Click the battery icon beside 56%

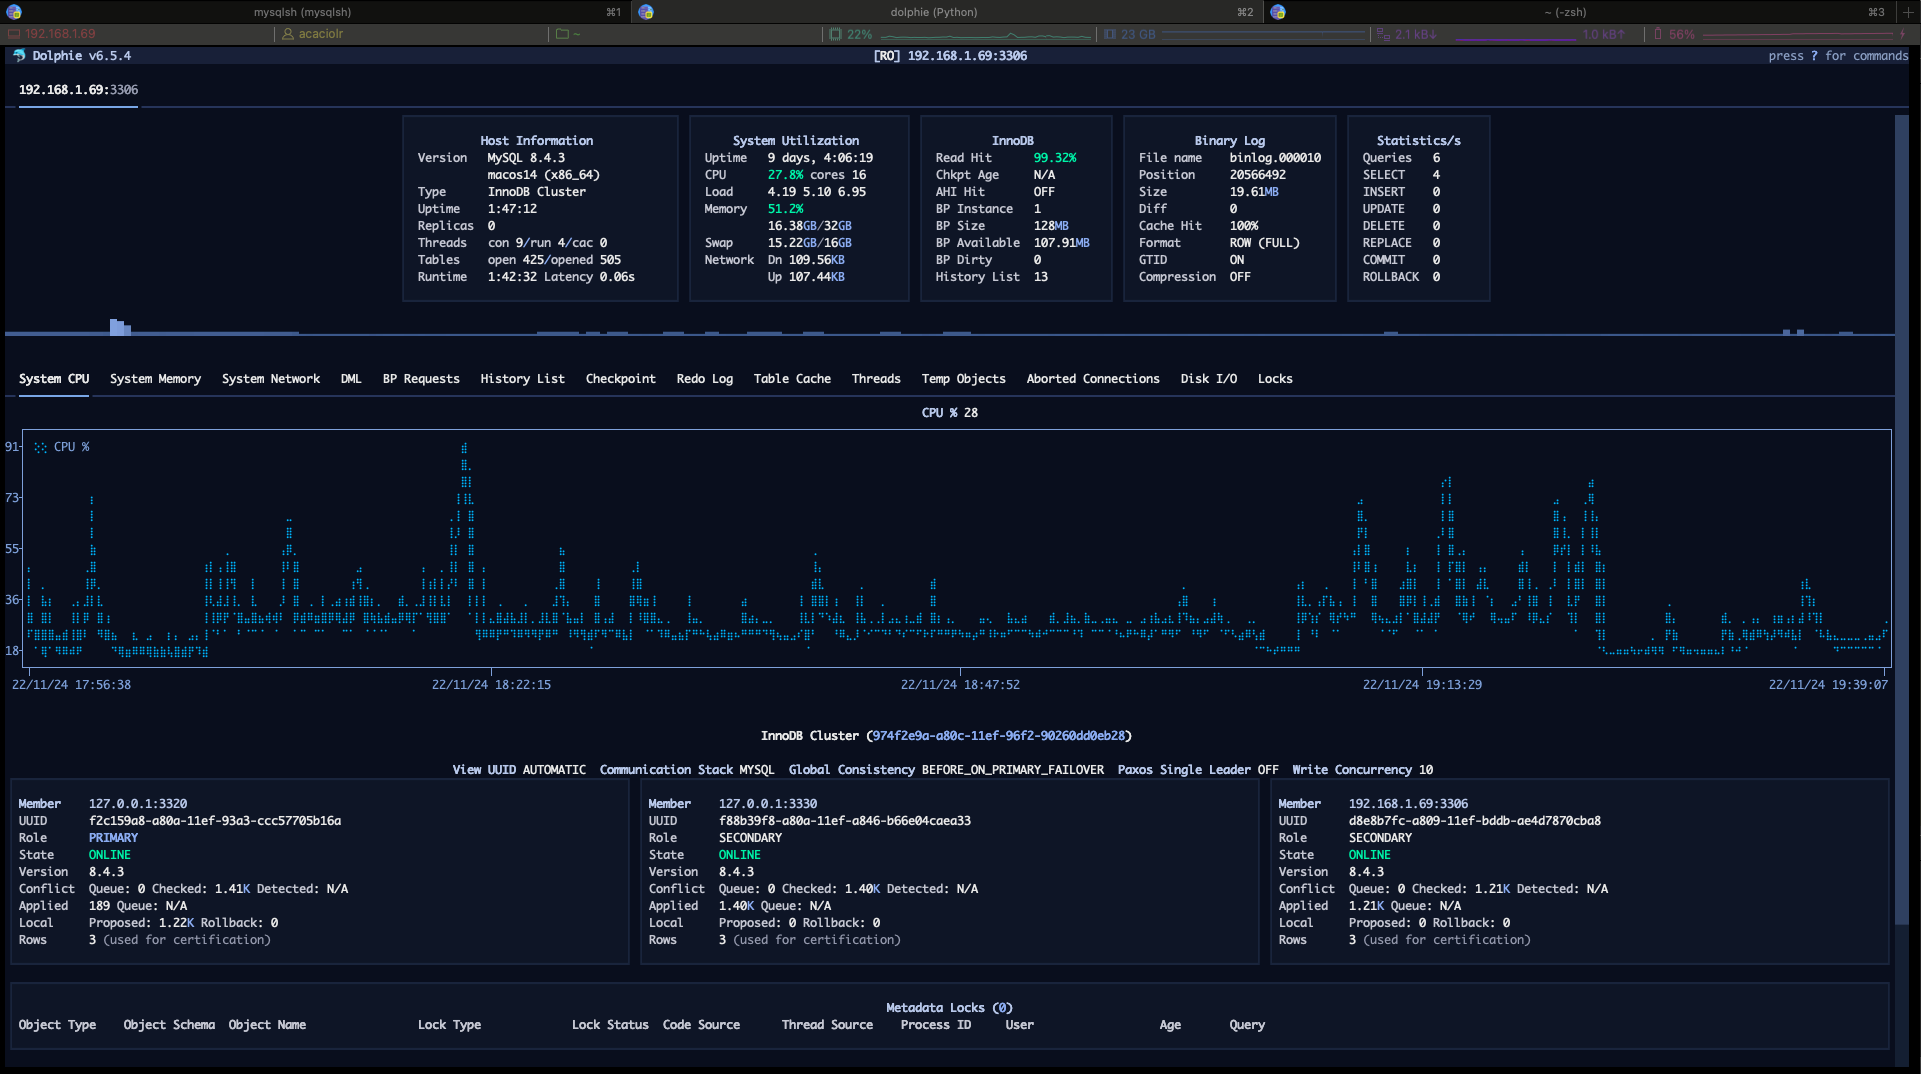(x=1658, y=34)
